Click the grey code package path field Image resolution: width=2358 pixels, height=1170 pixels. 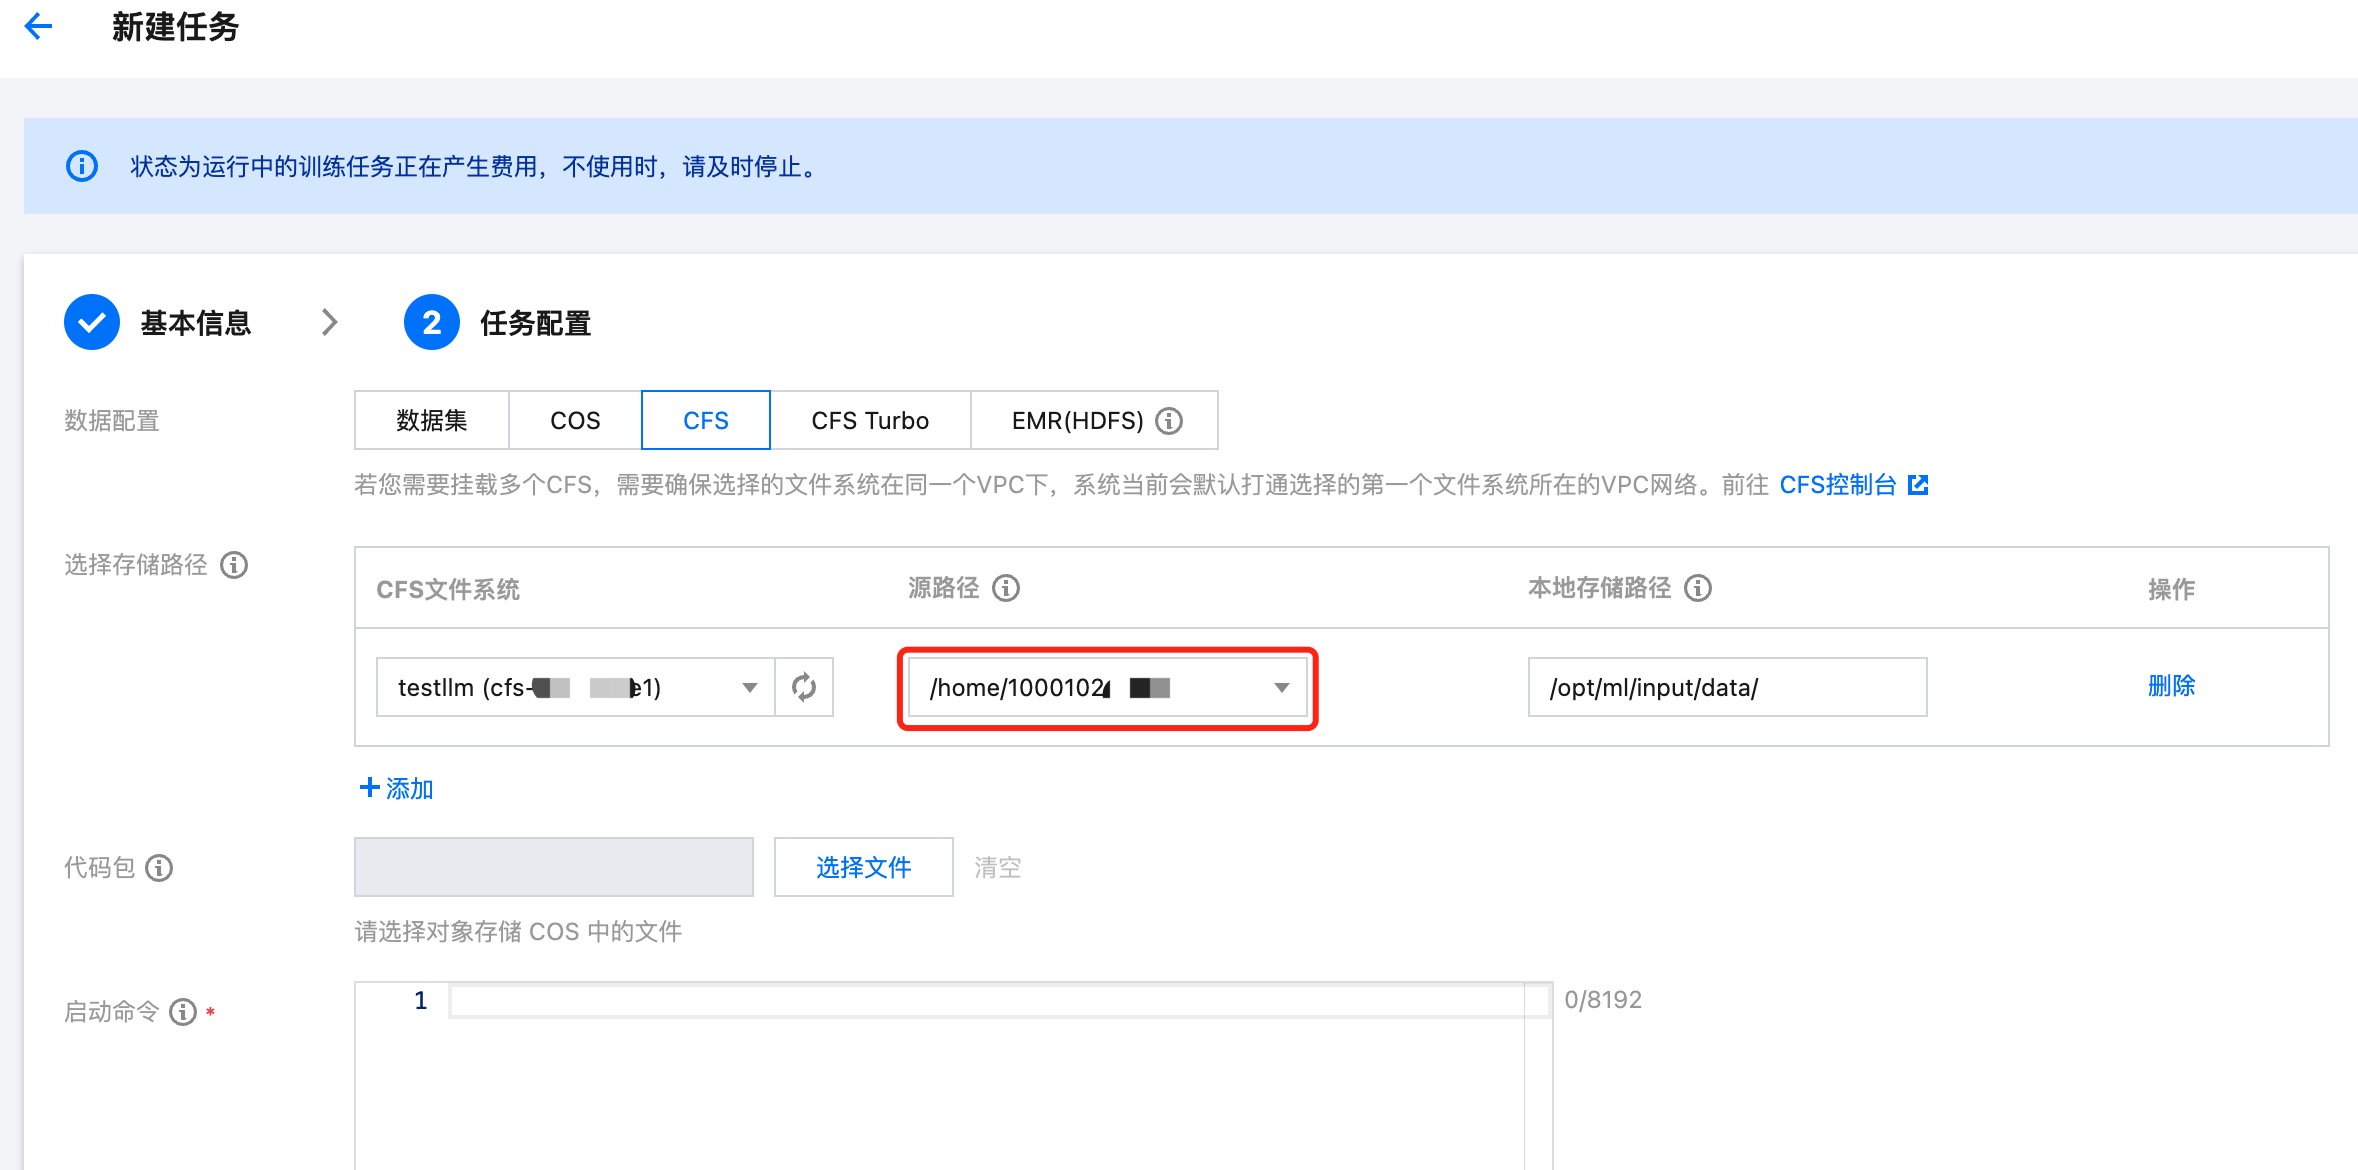pos(554,868)
